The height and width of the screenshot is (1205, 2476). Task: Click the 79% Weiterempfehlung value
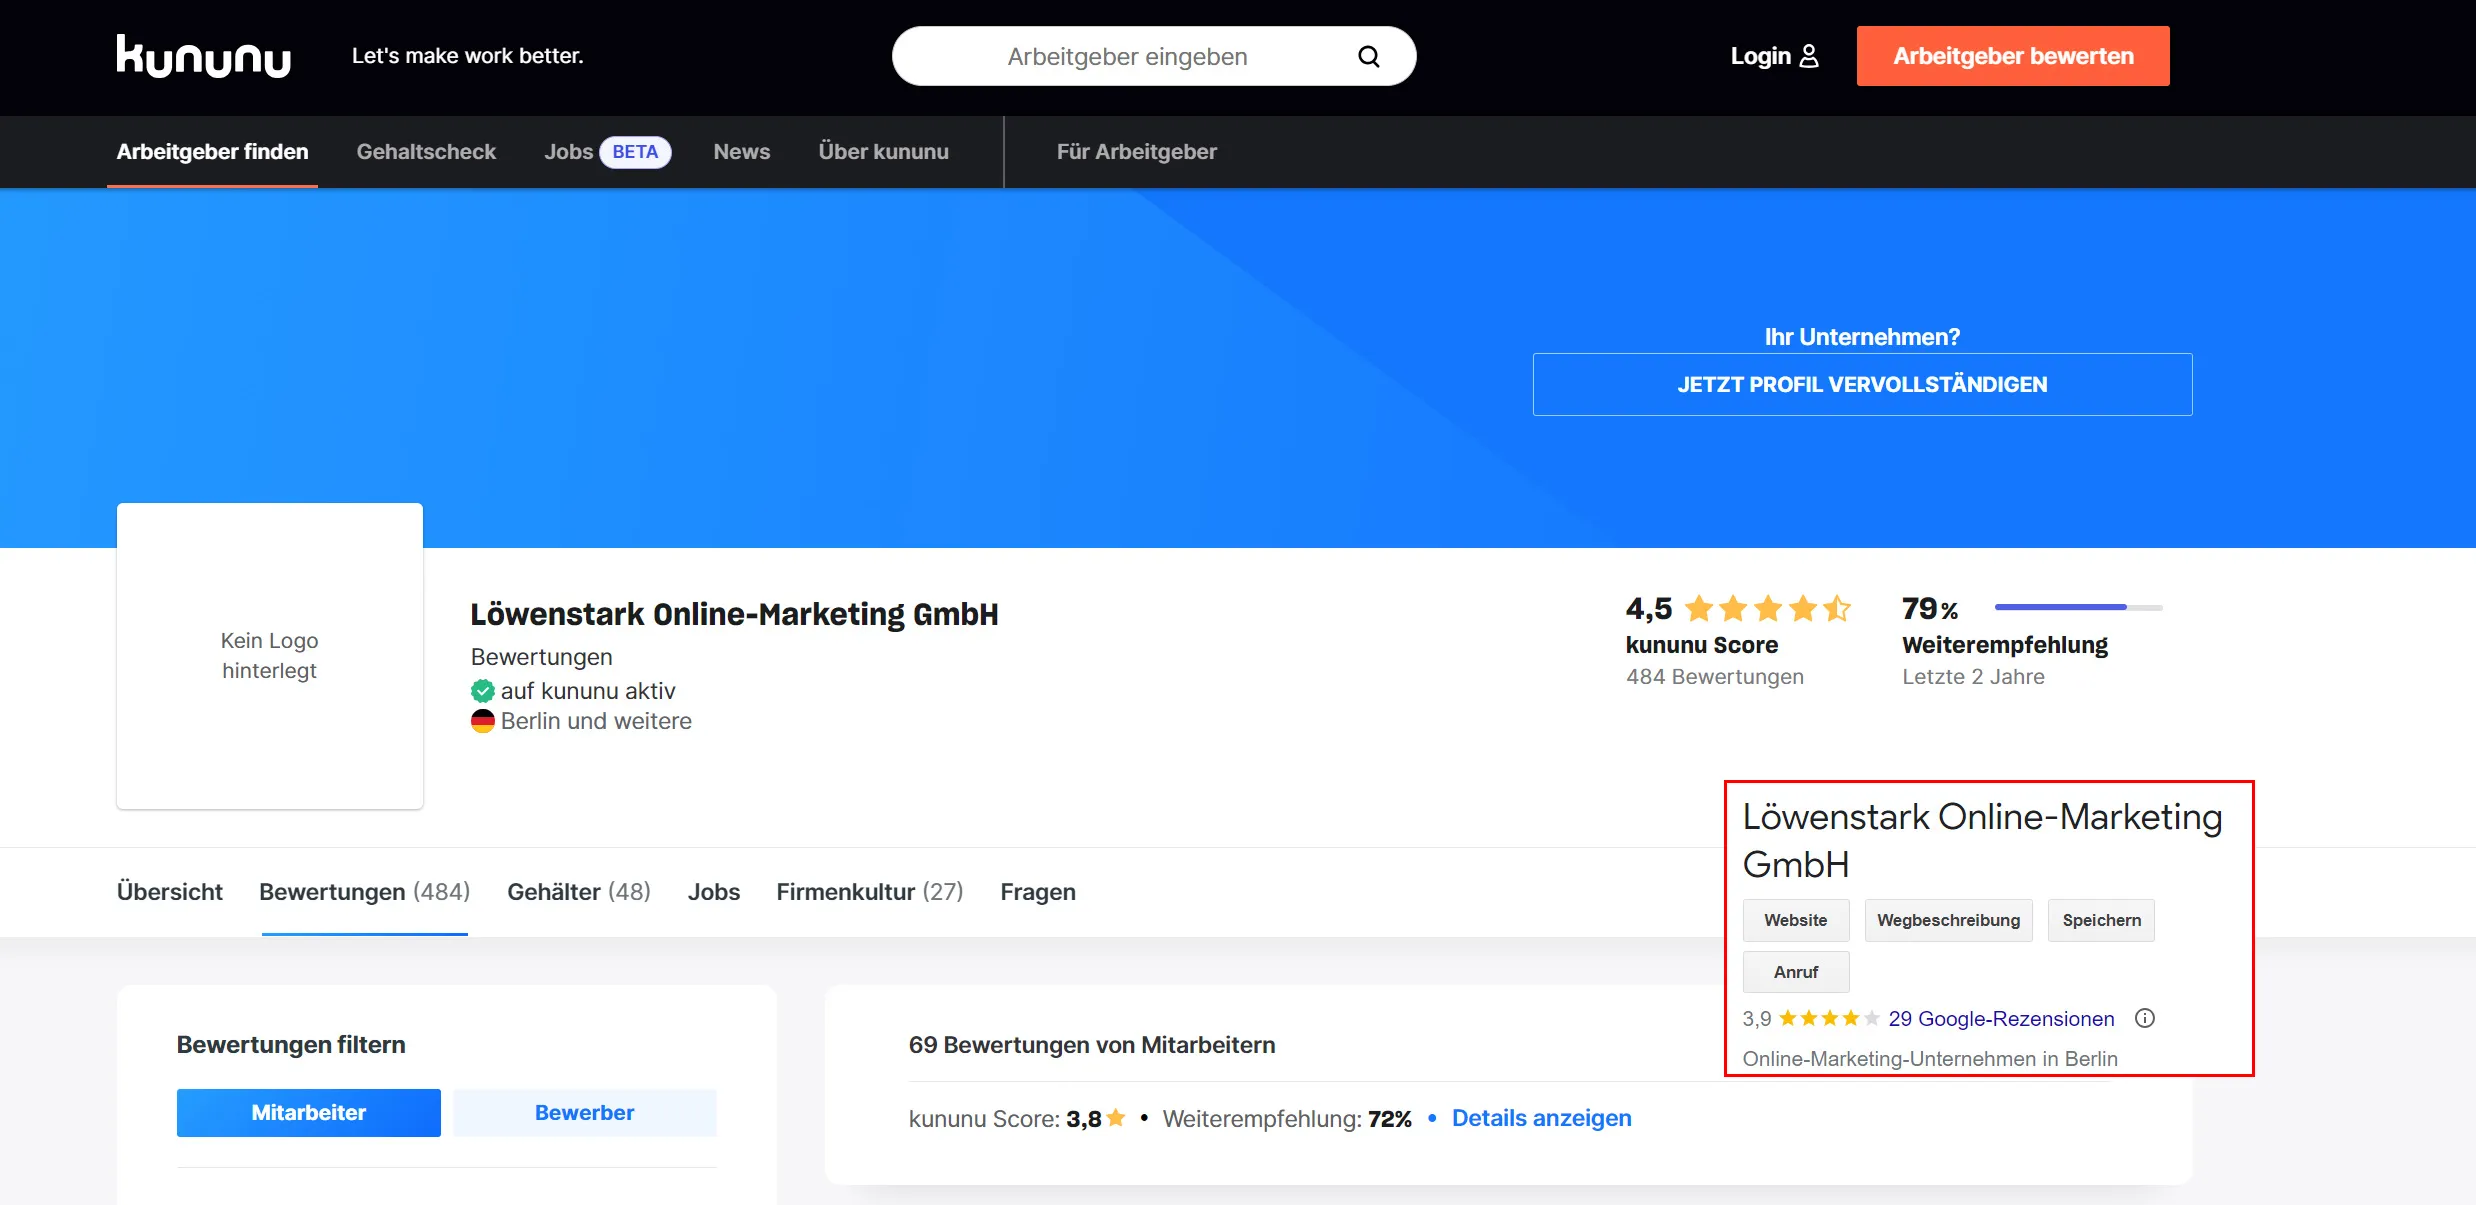click(x=1930, y=608)
